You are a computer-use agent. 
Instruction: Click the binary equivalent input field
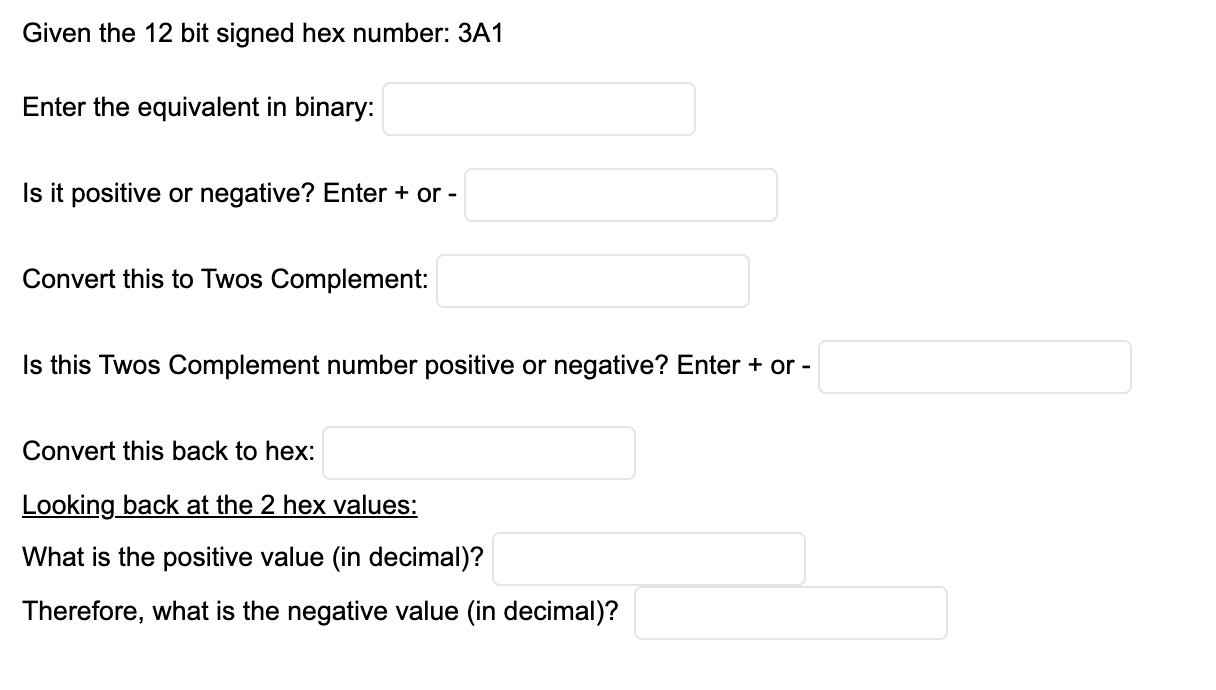pos(539,109)
